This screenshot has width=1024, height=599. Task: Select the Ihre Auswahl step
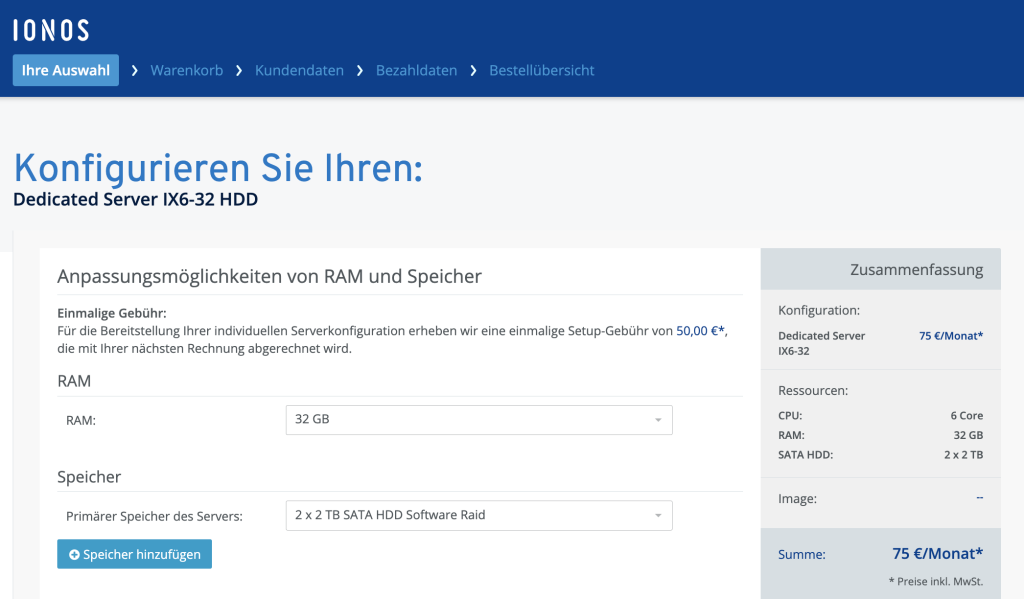(x=65, y=70)
